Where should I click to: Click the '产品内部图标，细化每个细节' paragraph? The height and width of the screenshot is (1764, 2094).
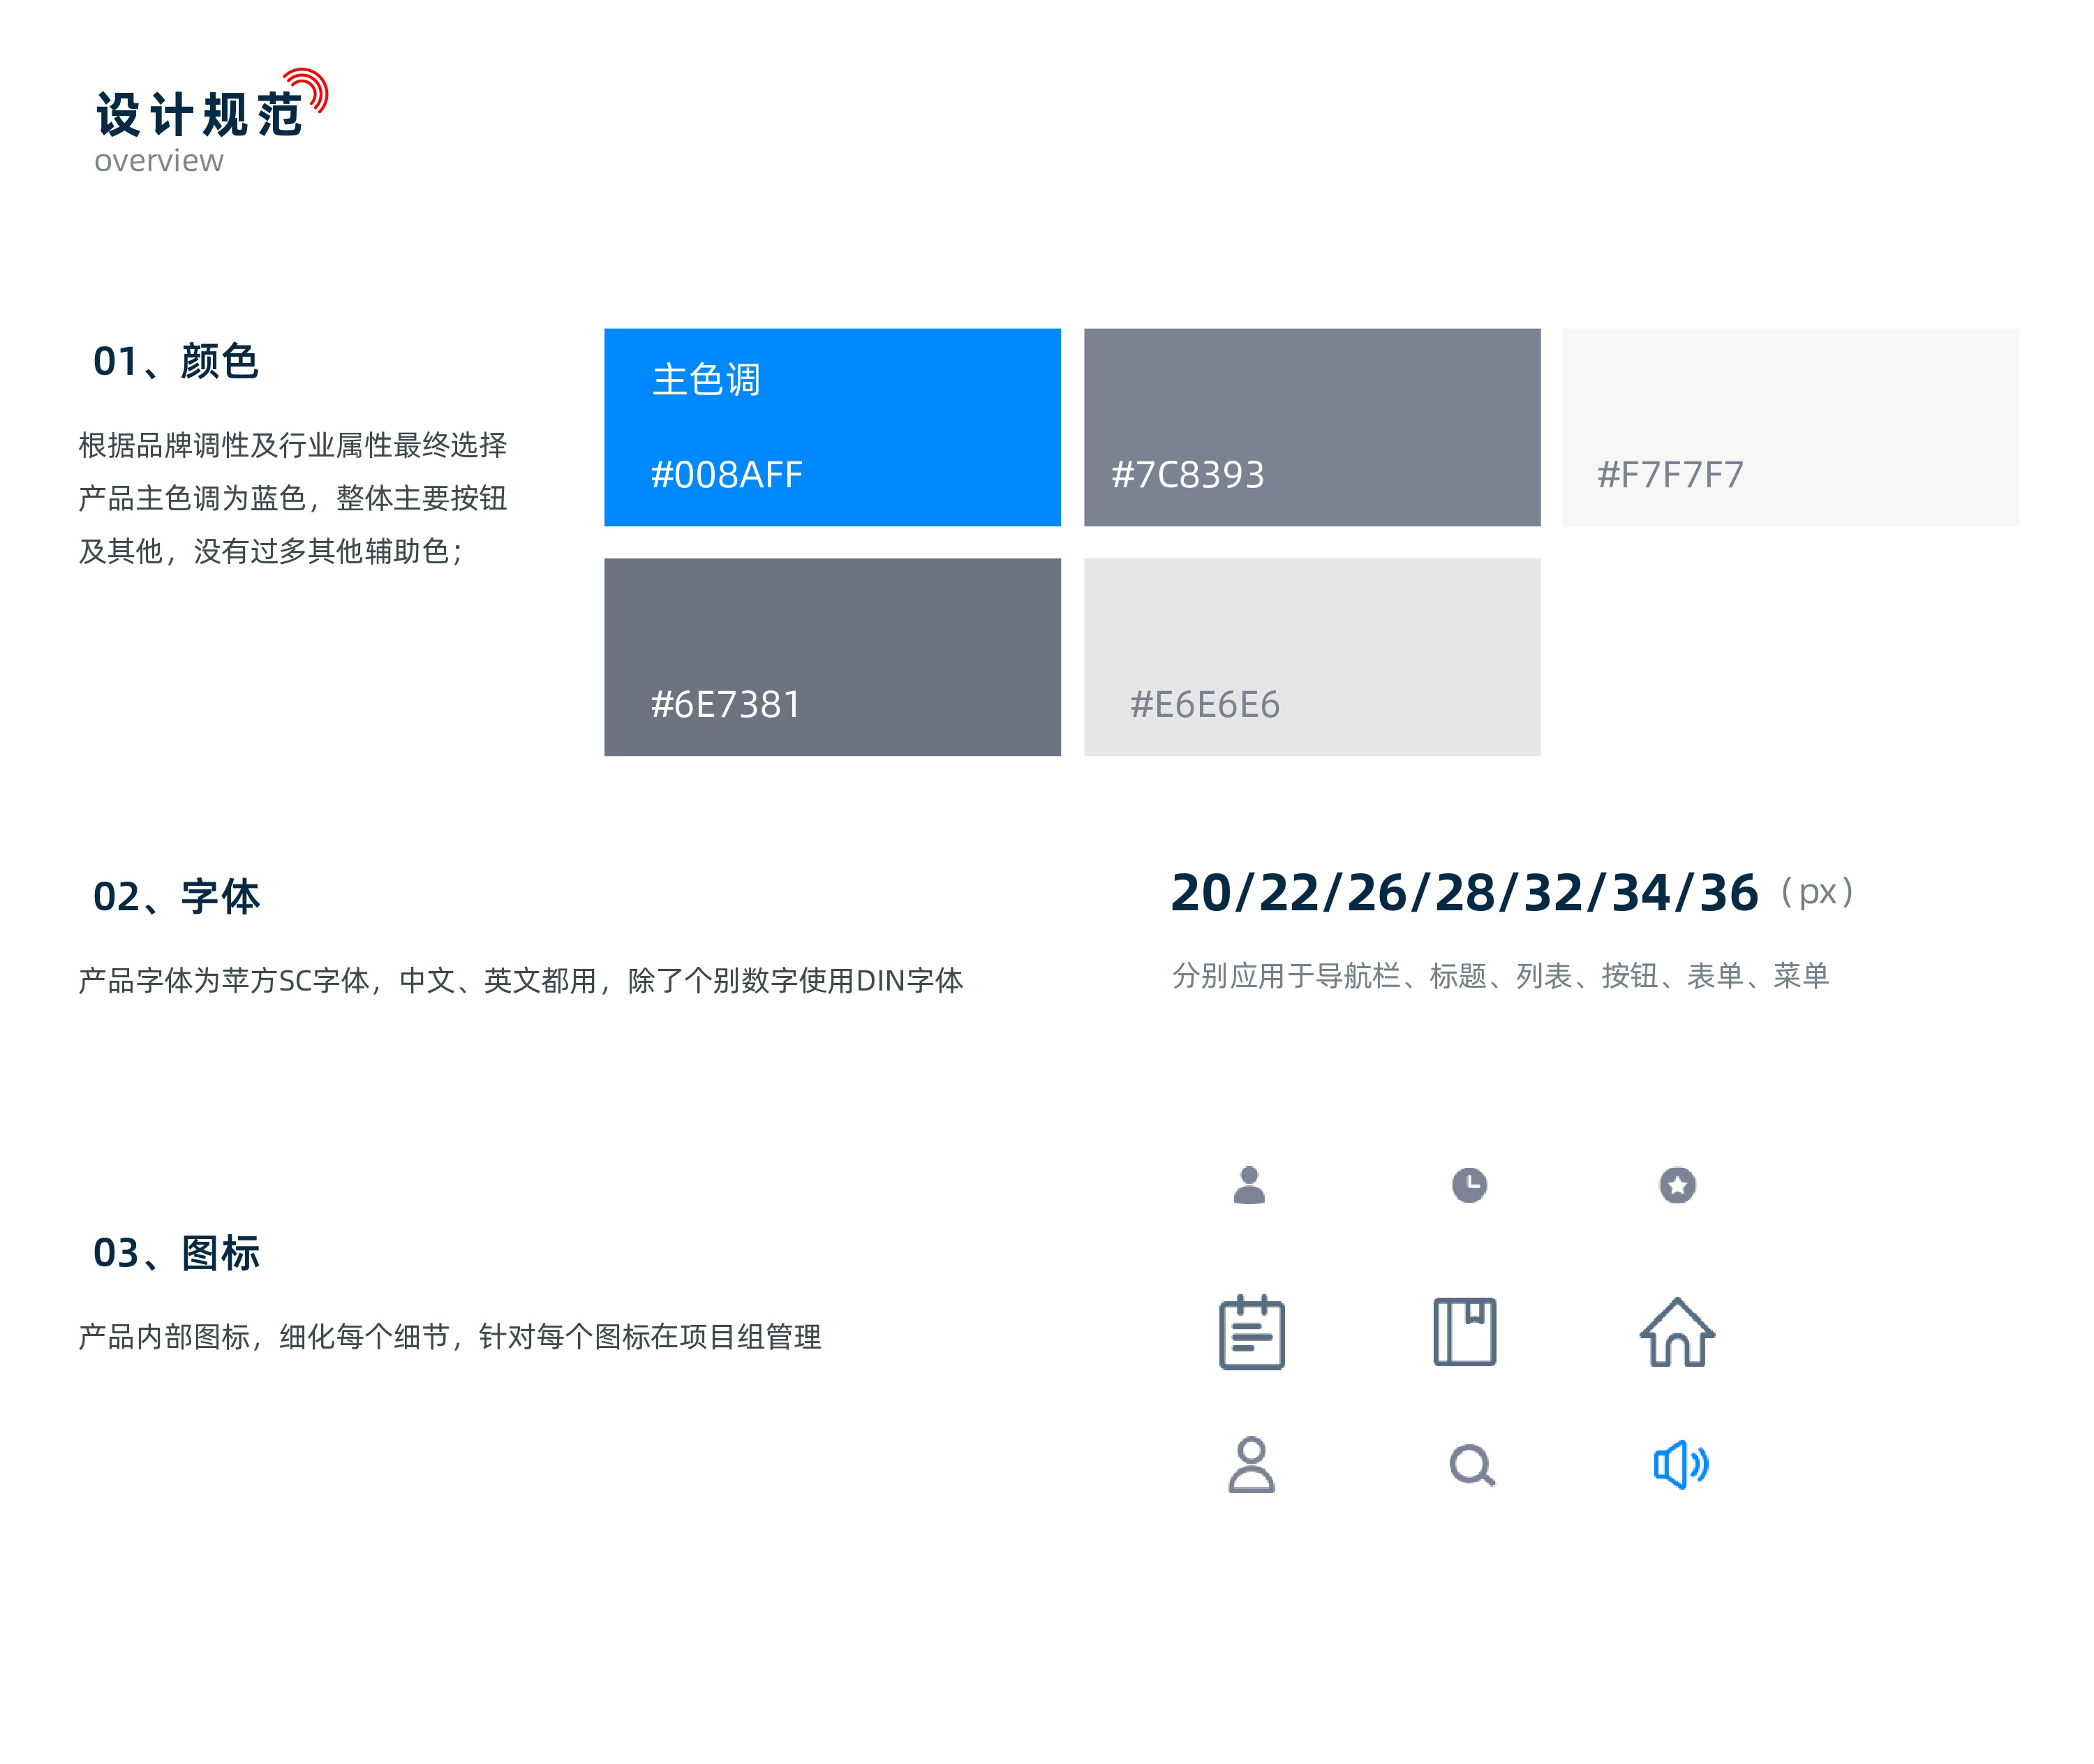449,1336
